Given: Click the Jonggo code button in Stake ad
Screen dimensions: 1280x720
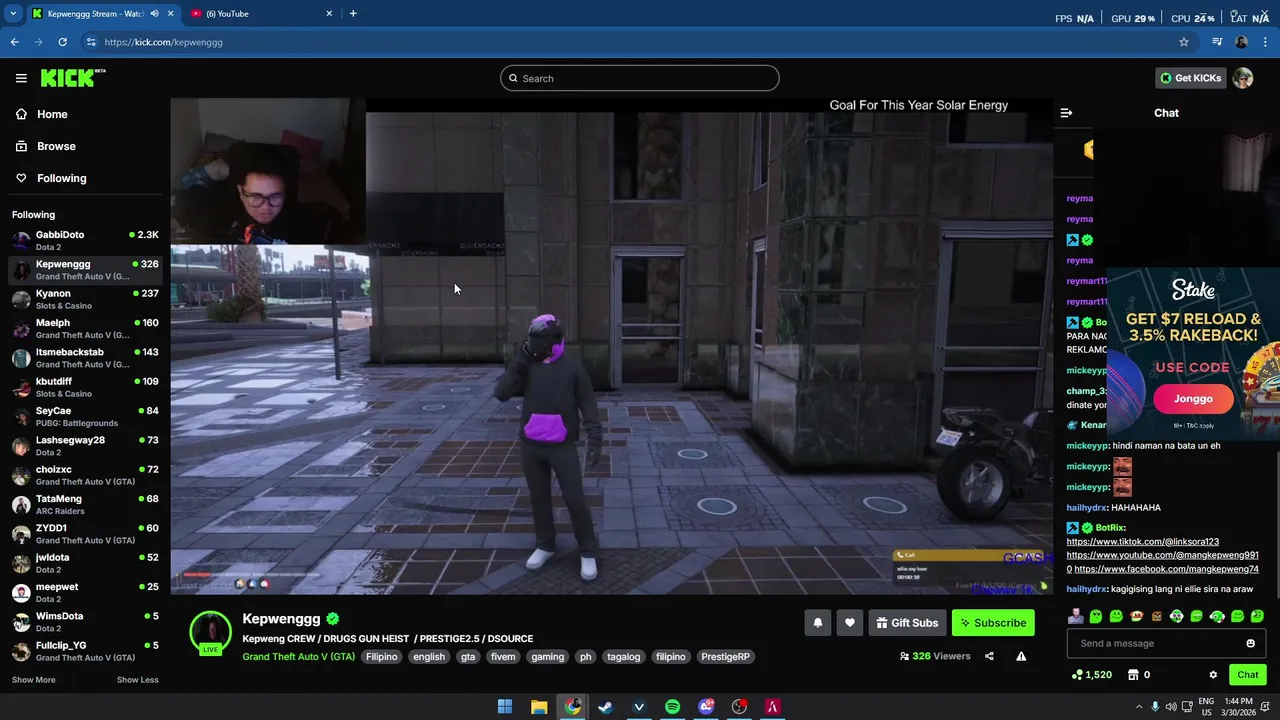Looking at the screenshot, I should (x=1193, y=399).
